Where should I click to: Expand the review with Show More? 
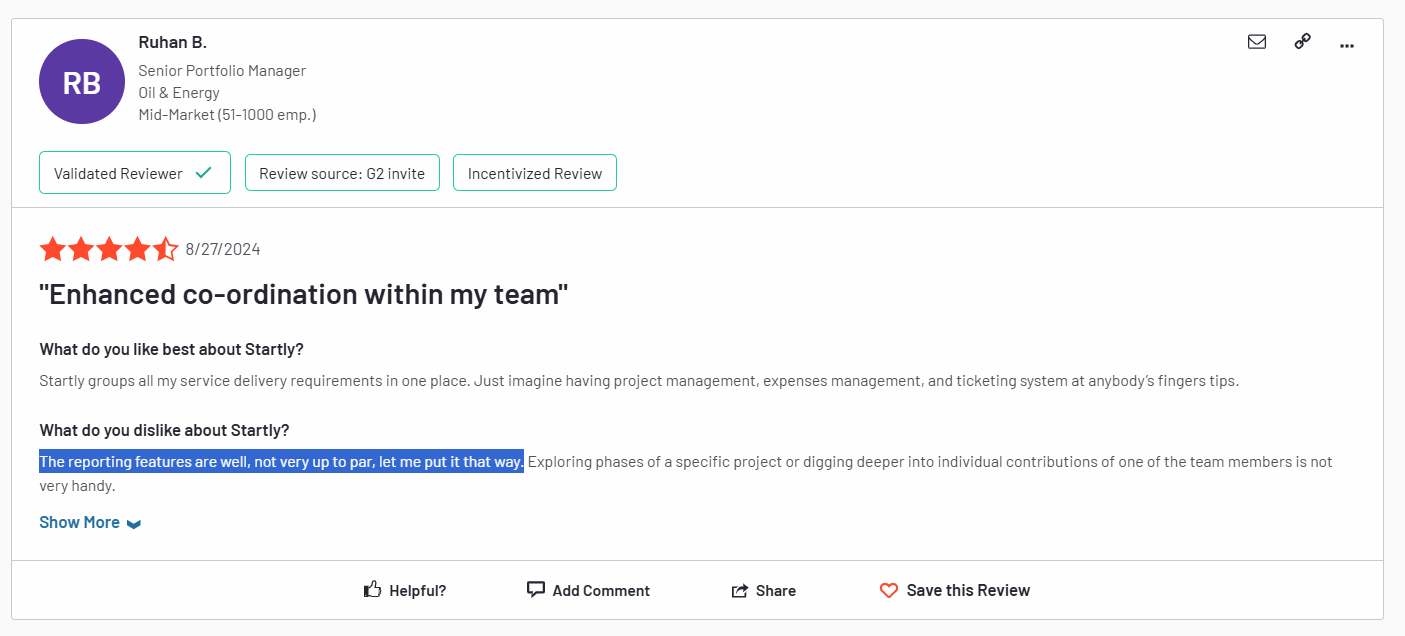pos(90,522)
